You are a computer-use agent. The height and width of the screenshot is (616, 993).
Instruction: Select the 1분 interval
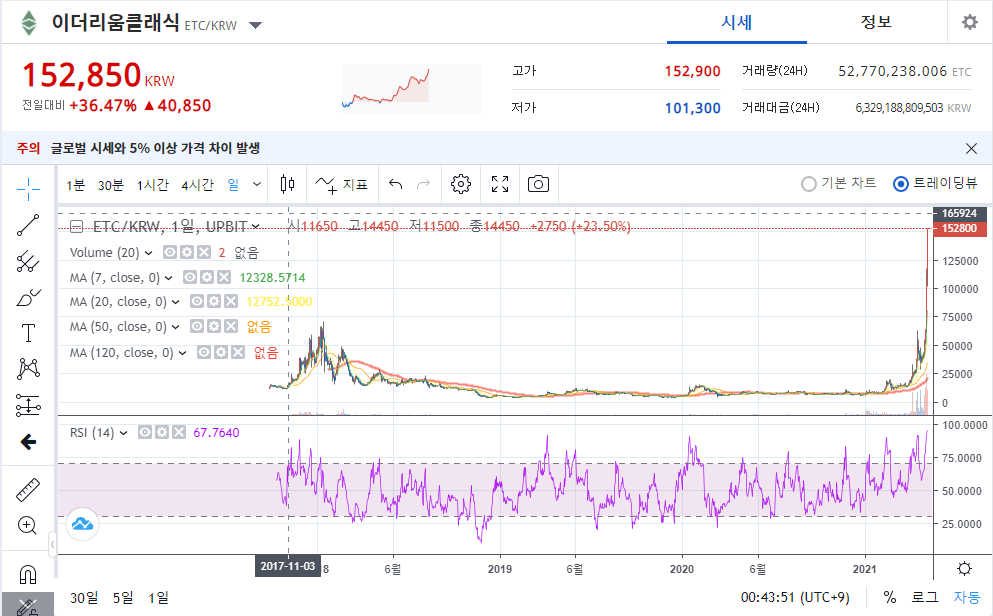click(75, 185)
